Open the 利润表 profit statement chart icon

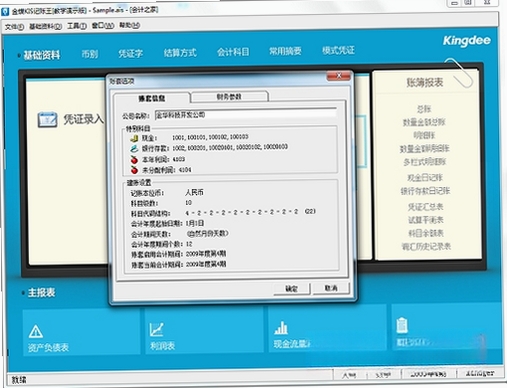pos(156,329)
